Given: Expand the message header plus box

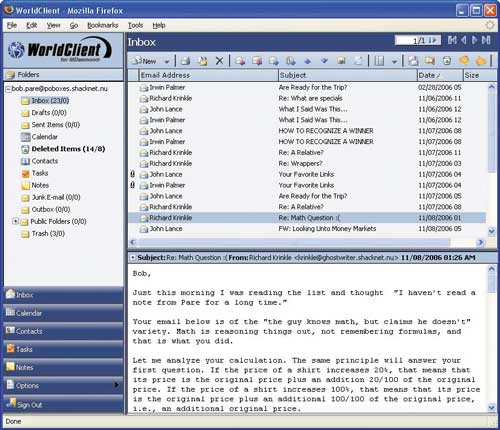Looking at the screenshot, I should click(133, 257).
